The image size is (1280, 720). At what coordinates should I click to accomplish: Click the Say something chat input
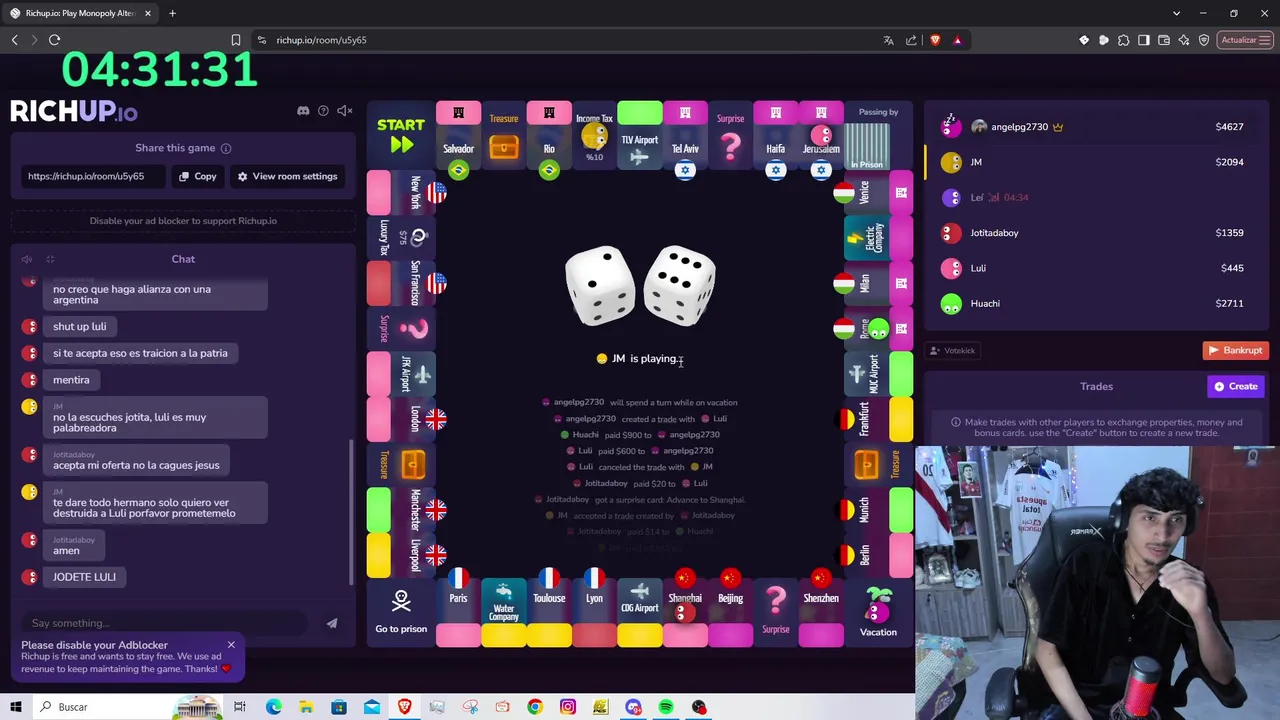pyautogui.click(x=165, y=623)
